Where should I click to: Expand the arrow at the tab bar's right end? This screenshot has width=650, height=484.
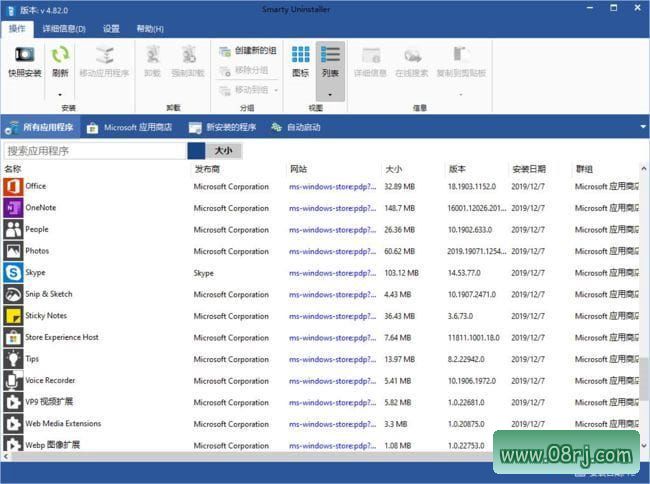pyautogui.click(x=643, y=126)
